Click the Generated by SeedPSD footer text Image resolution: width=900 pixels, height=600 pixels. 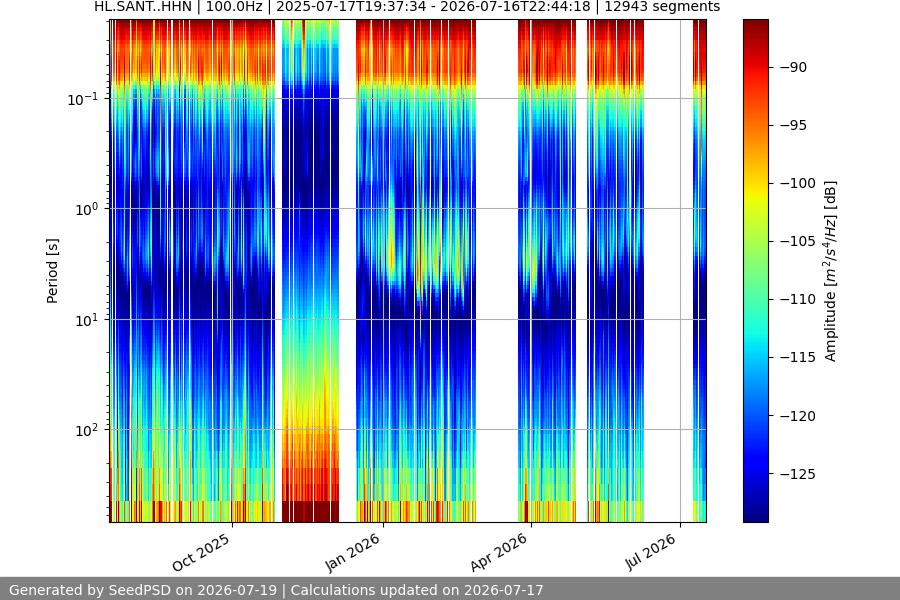[276, 590]
